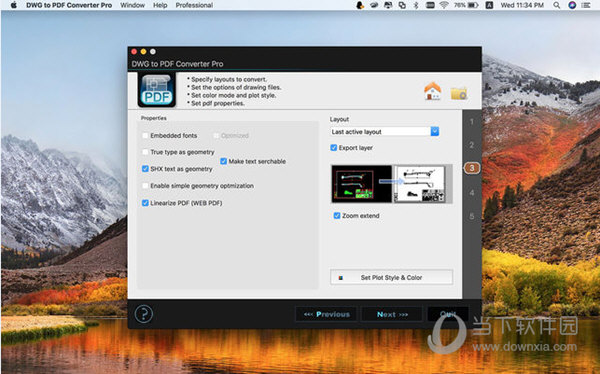Screen dimensions: 600x374
Task: Open the Help menu
Action: 160,5
